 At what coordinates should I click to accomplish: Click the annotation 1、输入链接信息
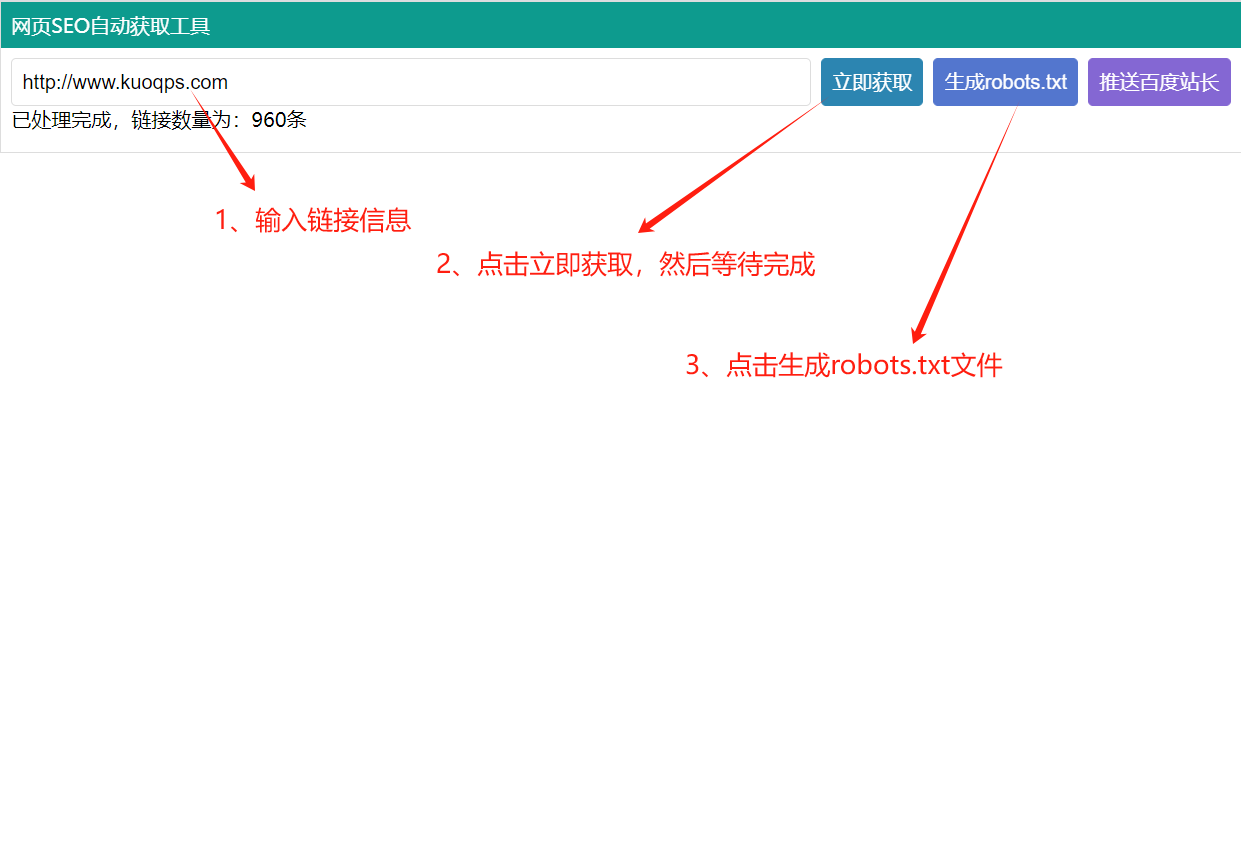[x=313, y=220]
